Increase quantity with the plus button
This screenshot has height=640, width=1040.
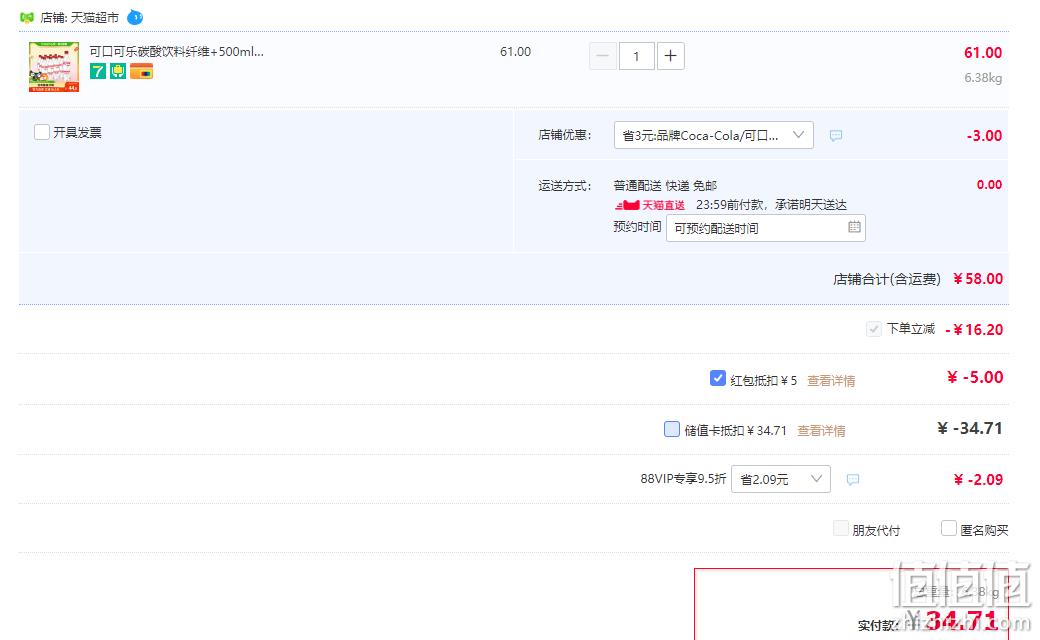pyautogui.click(x=671, y=56)
